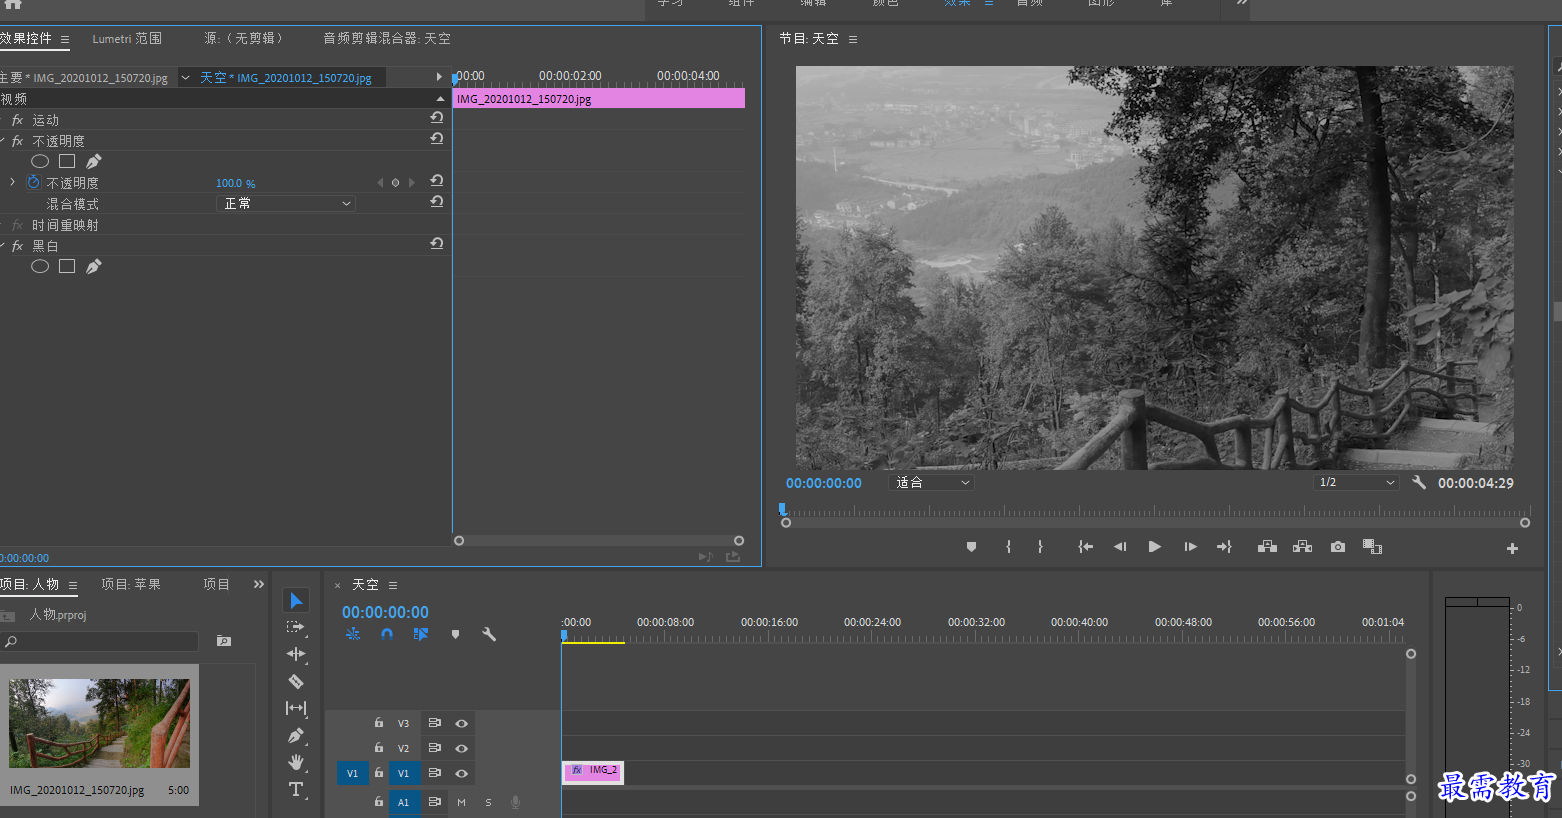Reset the 黑白 effect
The image size is (1562, 818).
click(x=437, y=243)
